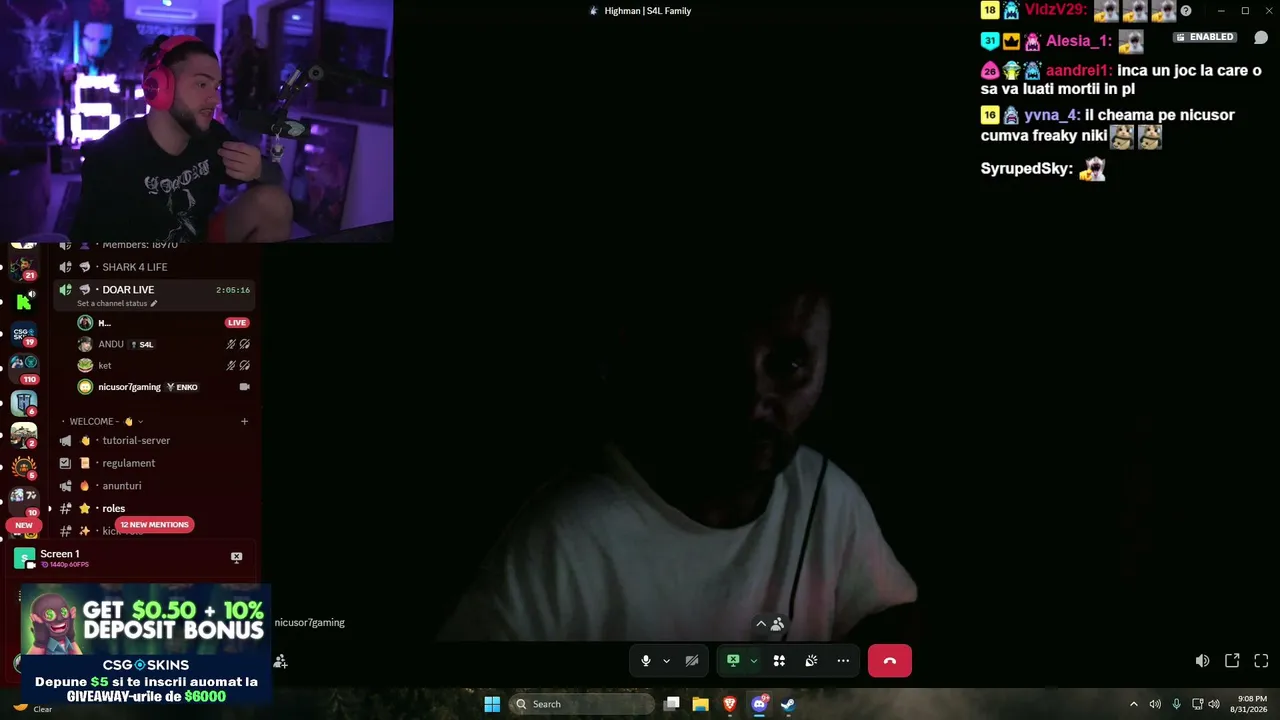The image size is (1280, 720).
Task: Open the soundboard
Action: (x=811, y=661)
